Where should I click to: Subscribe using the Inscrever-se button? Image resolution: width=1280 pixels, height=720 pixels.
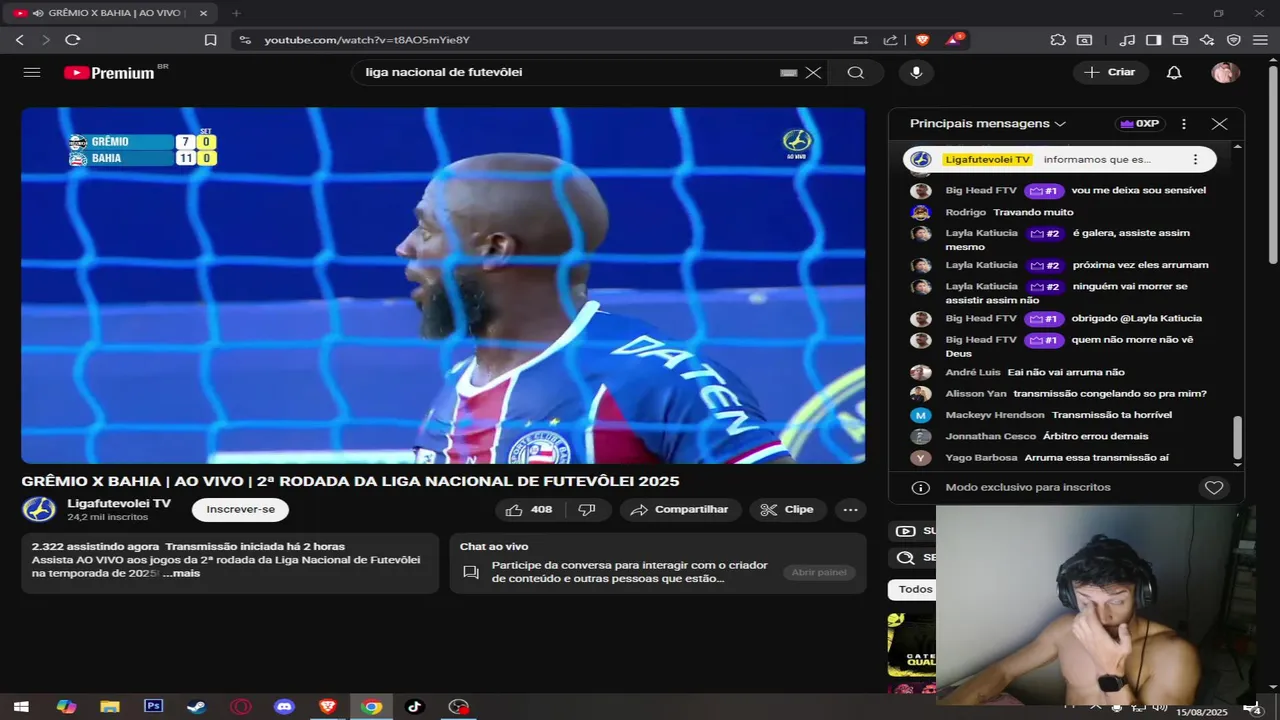point(240,509)
